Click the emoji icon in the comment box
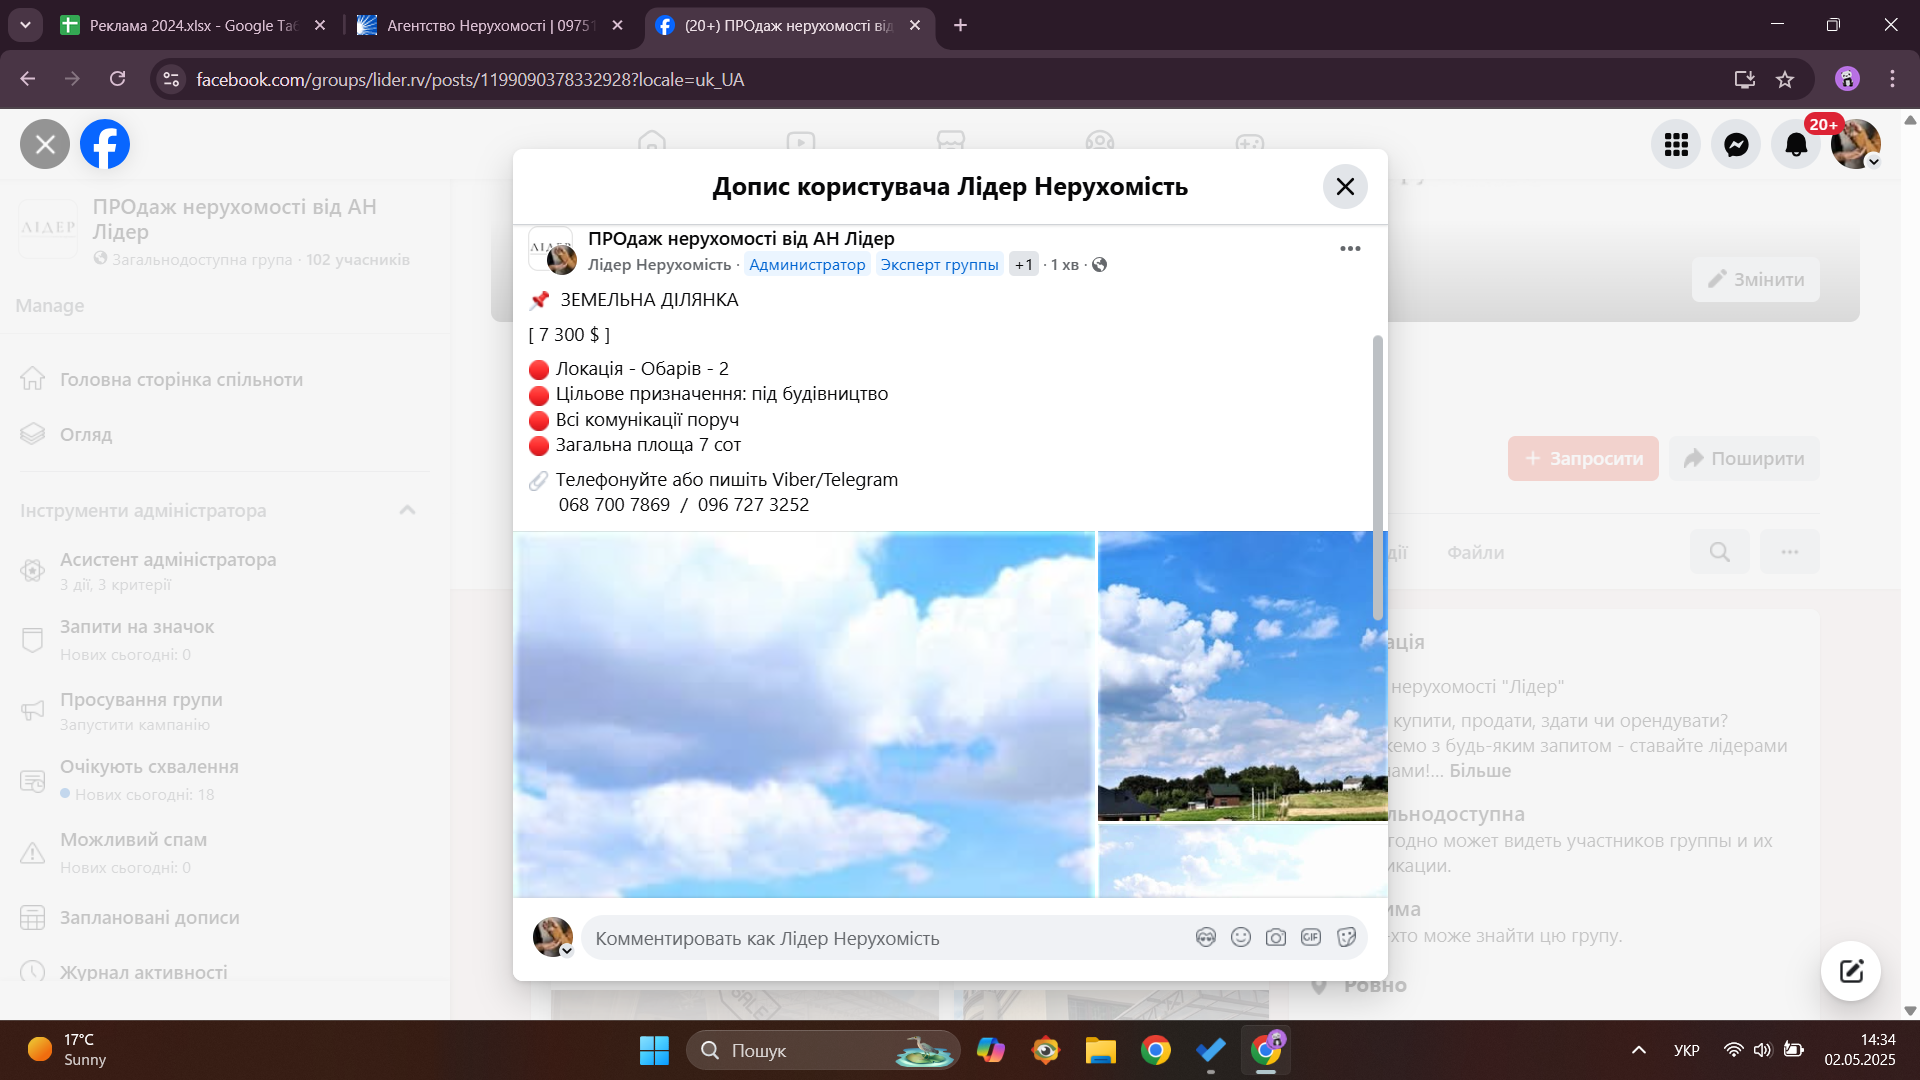This screenshot has width=1920, height=1080. [1240, 937]
